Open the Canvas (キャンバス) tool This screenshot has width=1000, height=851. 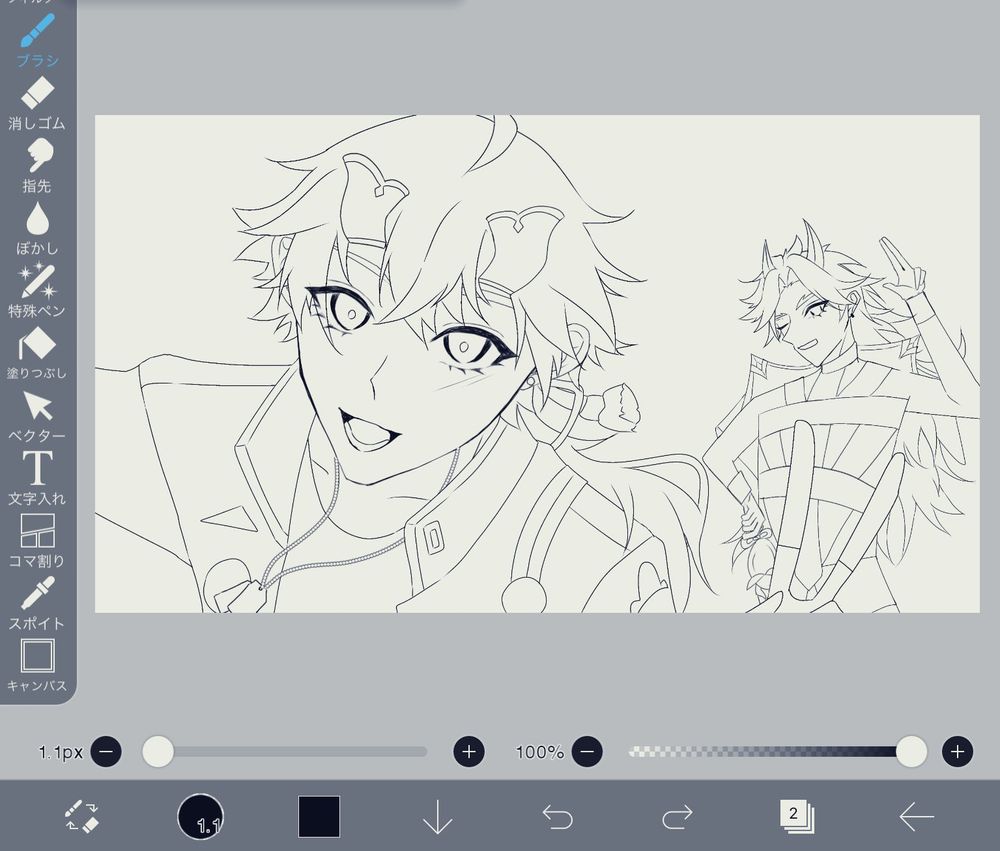(x=37, y=665)
